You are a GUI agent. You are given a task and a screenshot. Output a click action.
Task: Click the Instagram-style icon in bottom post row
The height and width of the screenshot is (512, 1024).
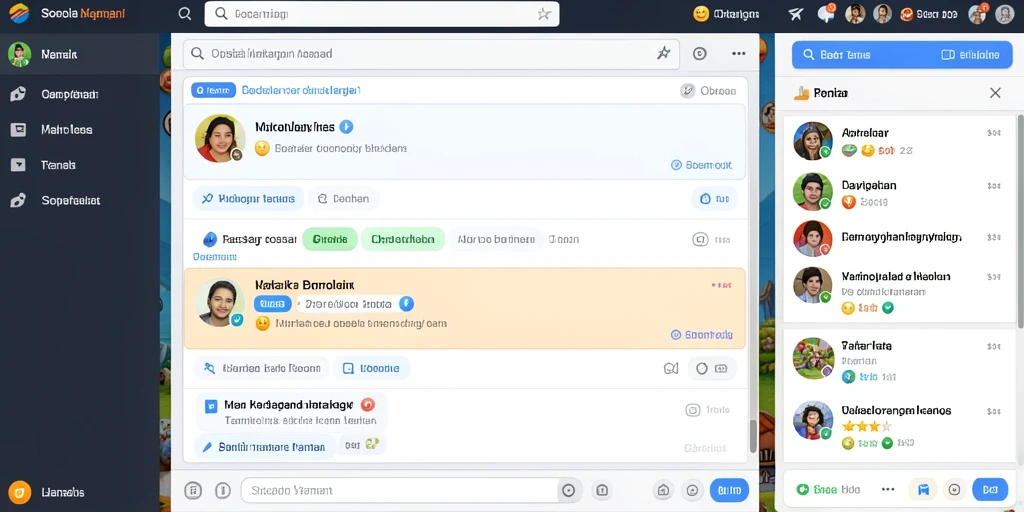(x=693, y=410)
